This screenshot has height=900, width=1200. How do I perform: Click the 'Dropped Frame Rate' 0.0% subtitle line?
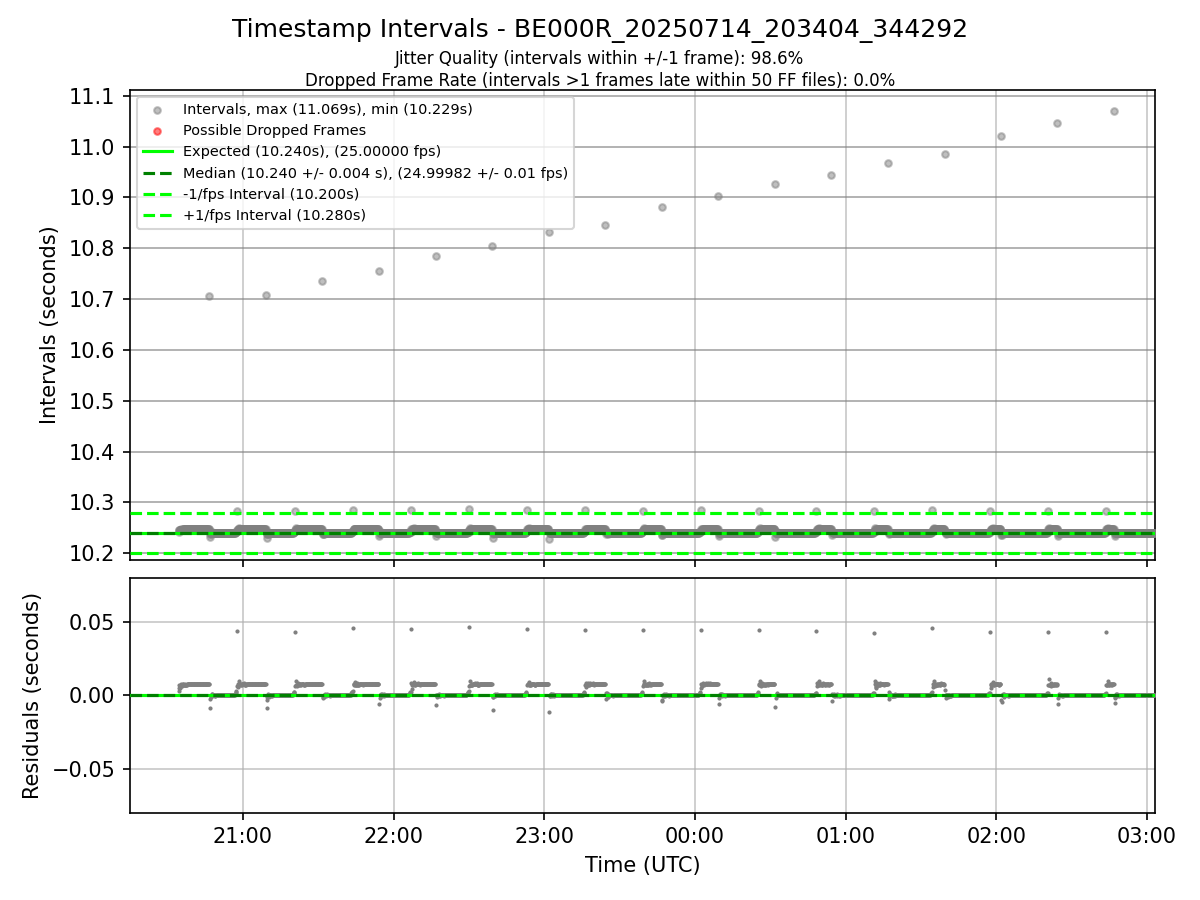click(x=600, y=79)
